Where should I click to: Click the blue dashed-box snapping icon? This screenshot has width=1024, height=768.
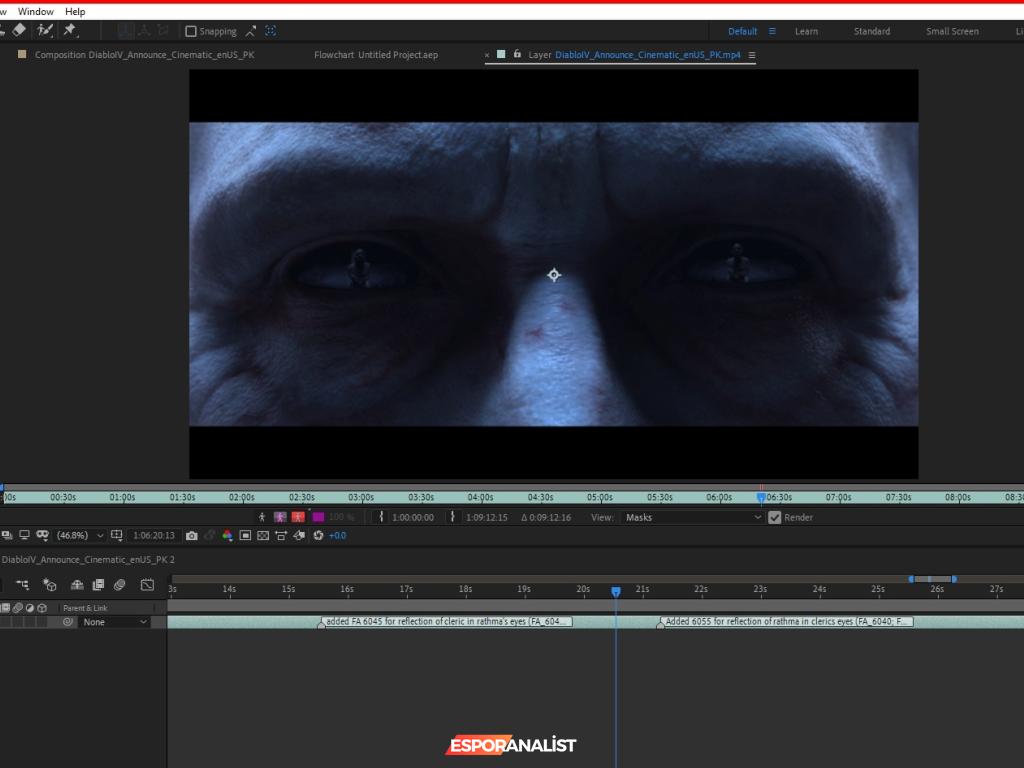(270, 31)
